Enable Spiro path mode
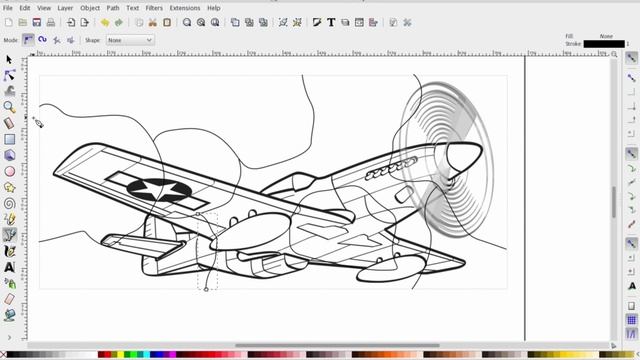 point(42,40)
